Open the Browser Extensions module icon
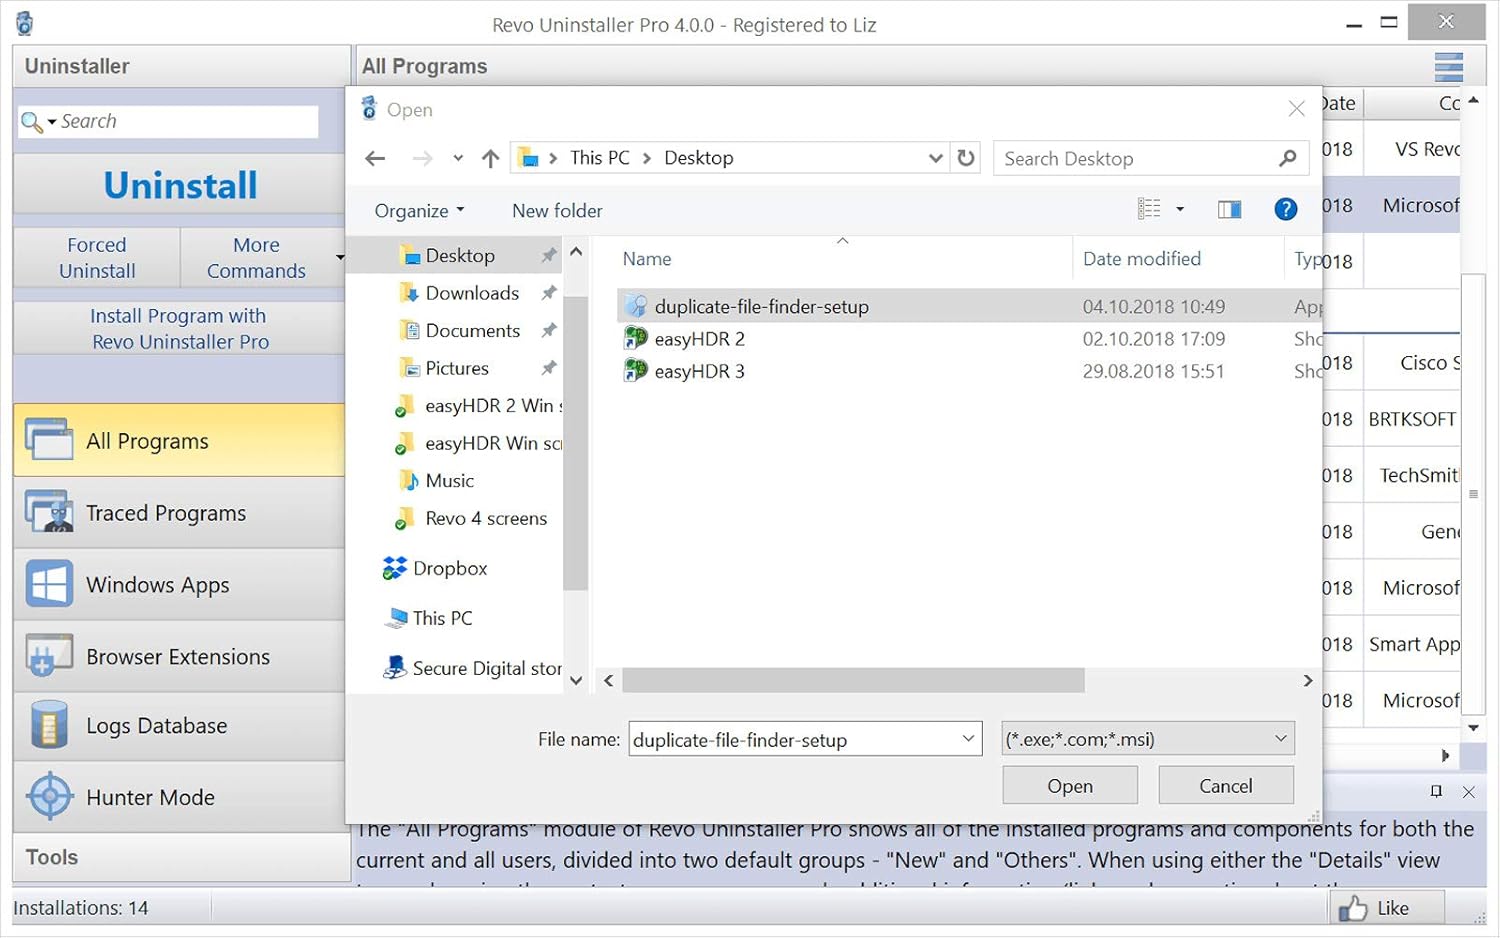 click(49, 656)
